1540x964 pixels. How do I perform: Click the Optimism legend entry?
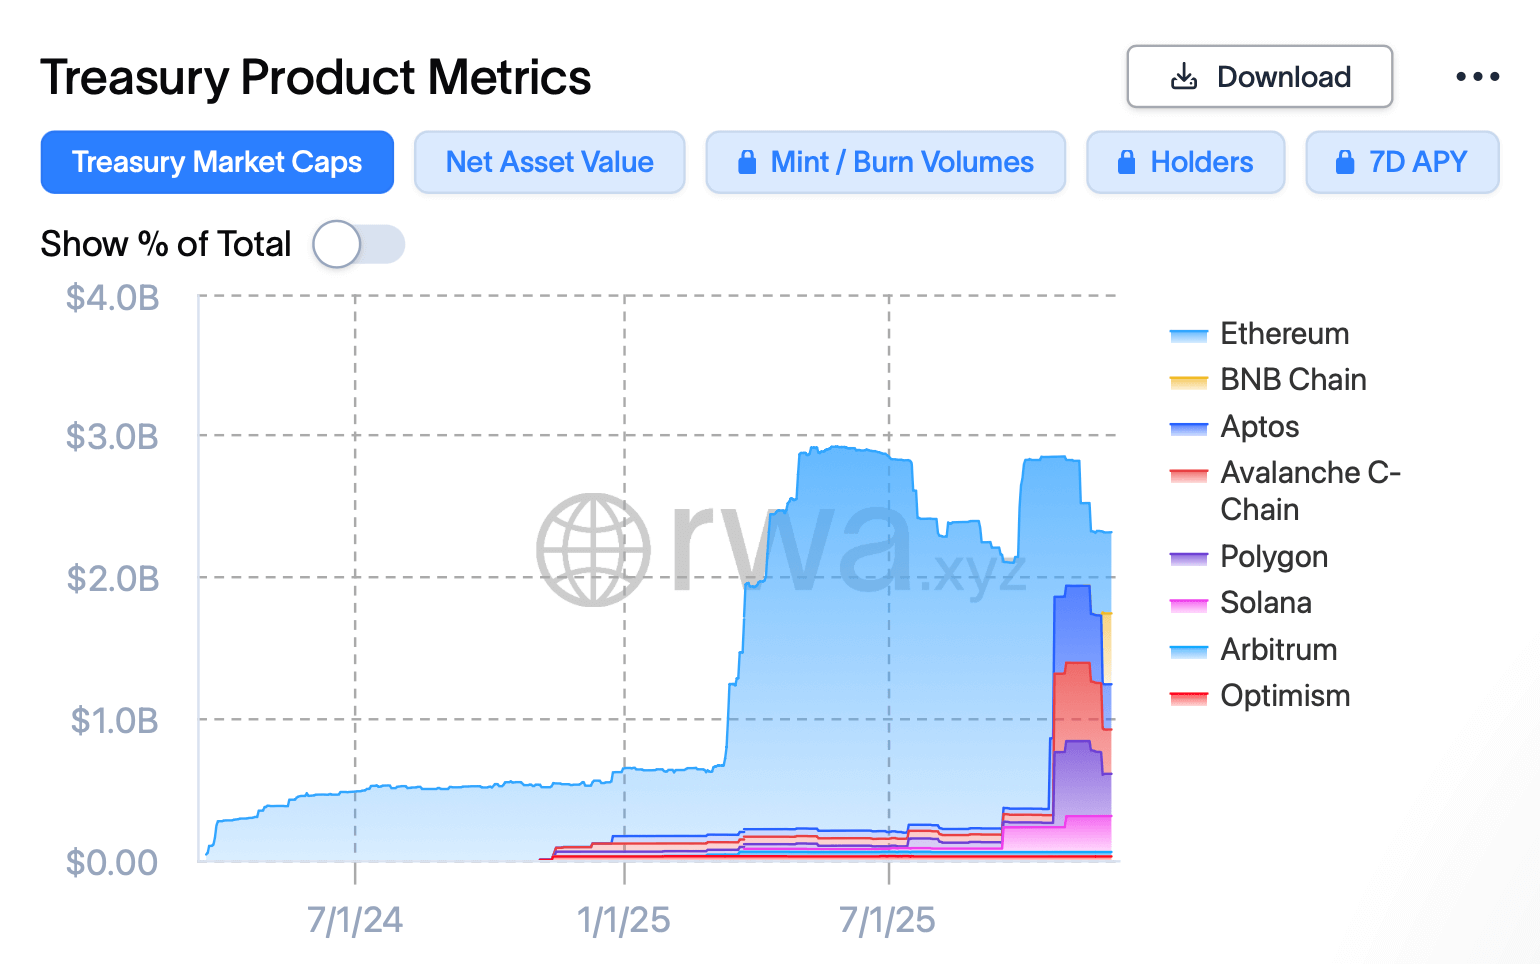[1284, 696]
